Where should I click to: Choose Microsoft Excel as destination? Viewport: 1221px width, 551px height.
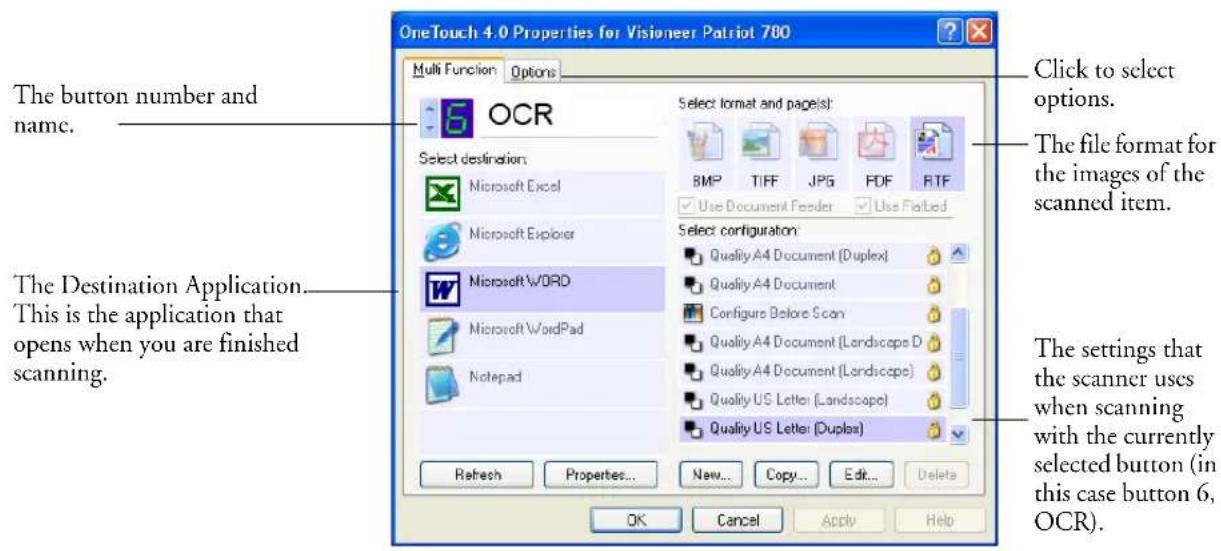pyautogui.click(x=540, y=193)
